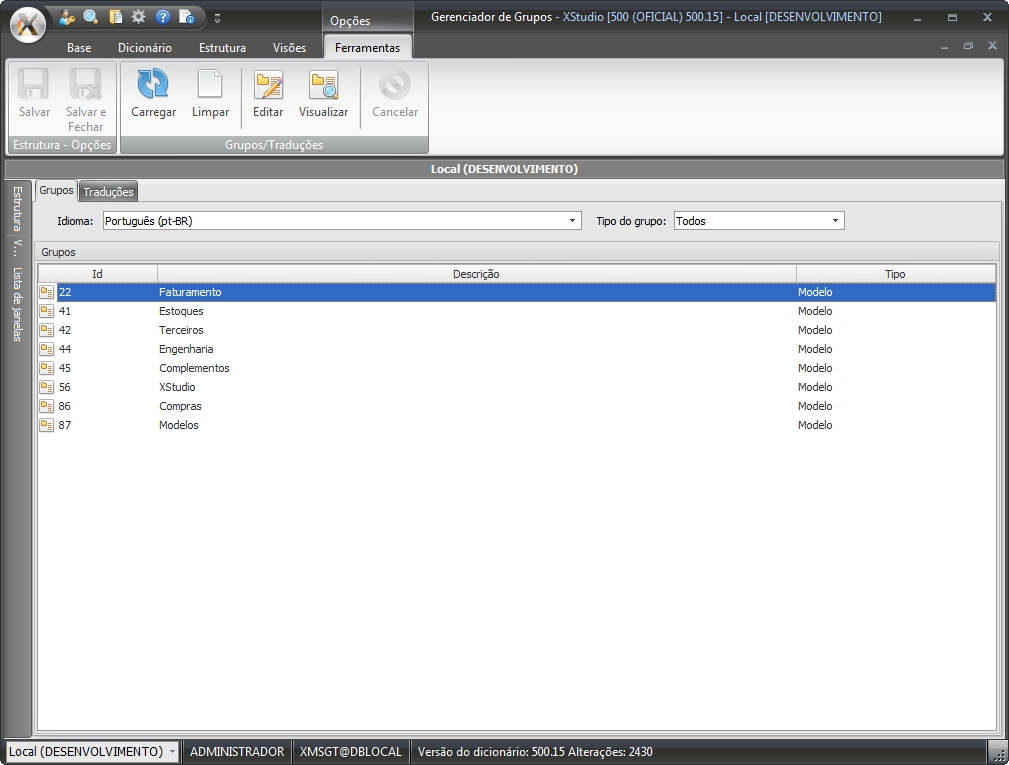The height and width of the screenshot is (765, 1009).
Task: Sort groups by the Descrição column header
Action: pyautogui.click(x=476, y=274)
